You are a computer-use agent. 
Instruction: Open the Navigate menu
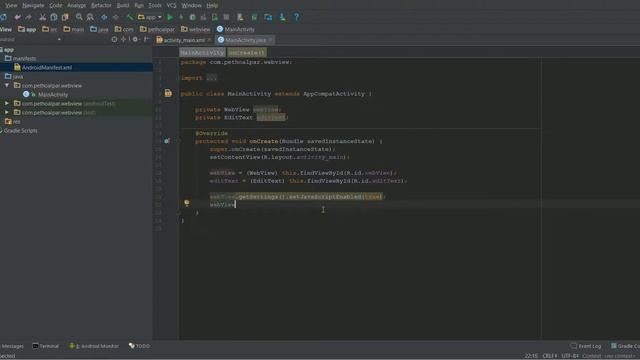pyautogui.click(x=33, y=5)
